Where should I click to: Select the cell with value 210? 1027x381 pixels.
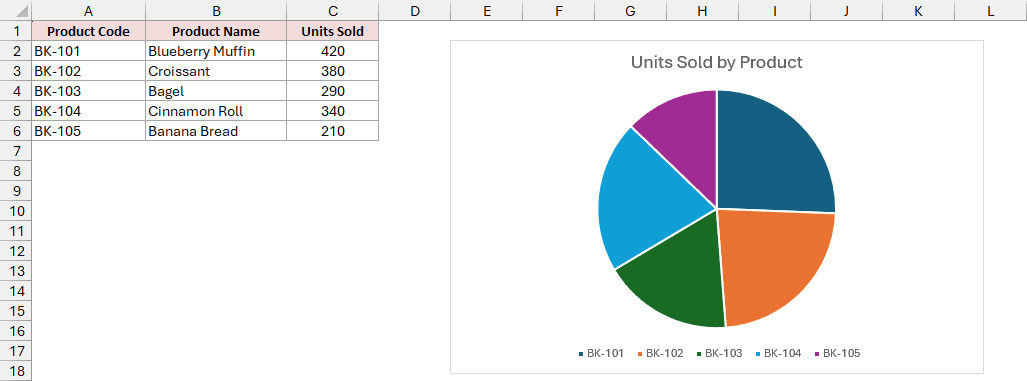point(333,131)
